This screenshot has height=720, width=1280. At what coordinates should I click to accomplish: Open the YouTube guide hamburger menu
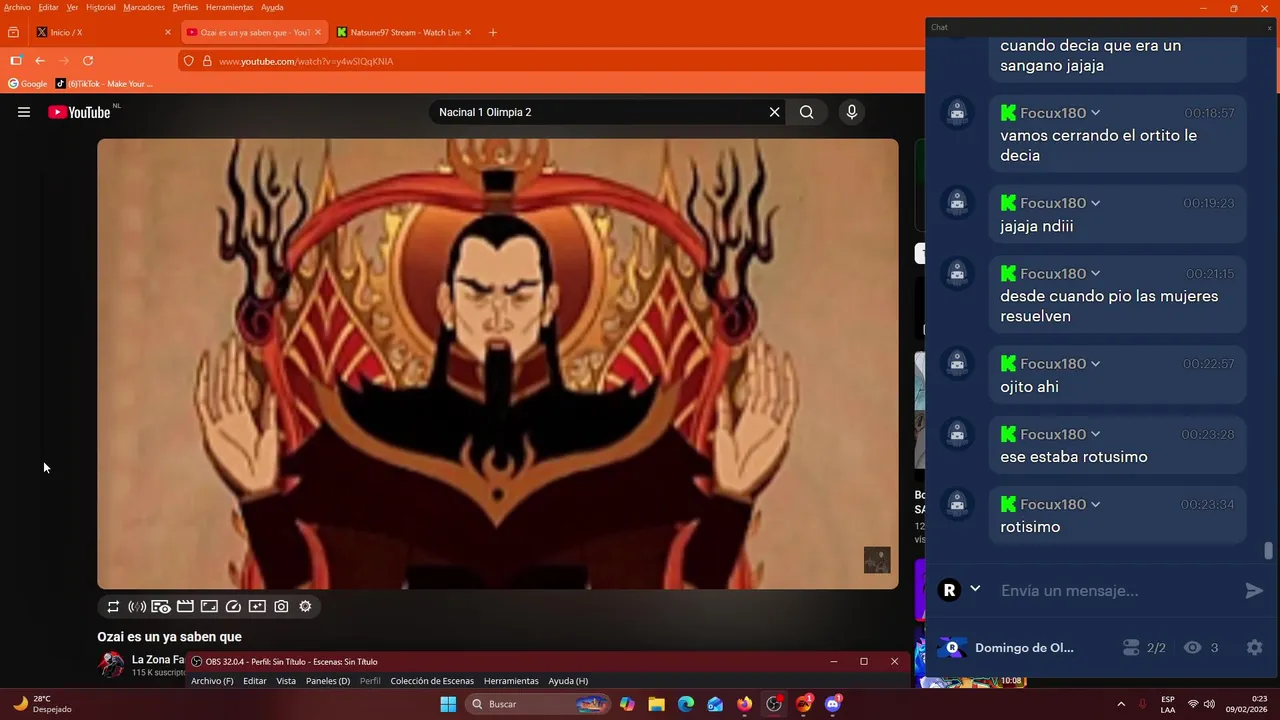pyautogui.click(x=24, y=112)
